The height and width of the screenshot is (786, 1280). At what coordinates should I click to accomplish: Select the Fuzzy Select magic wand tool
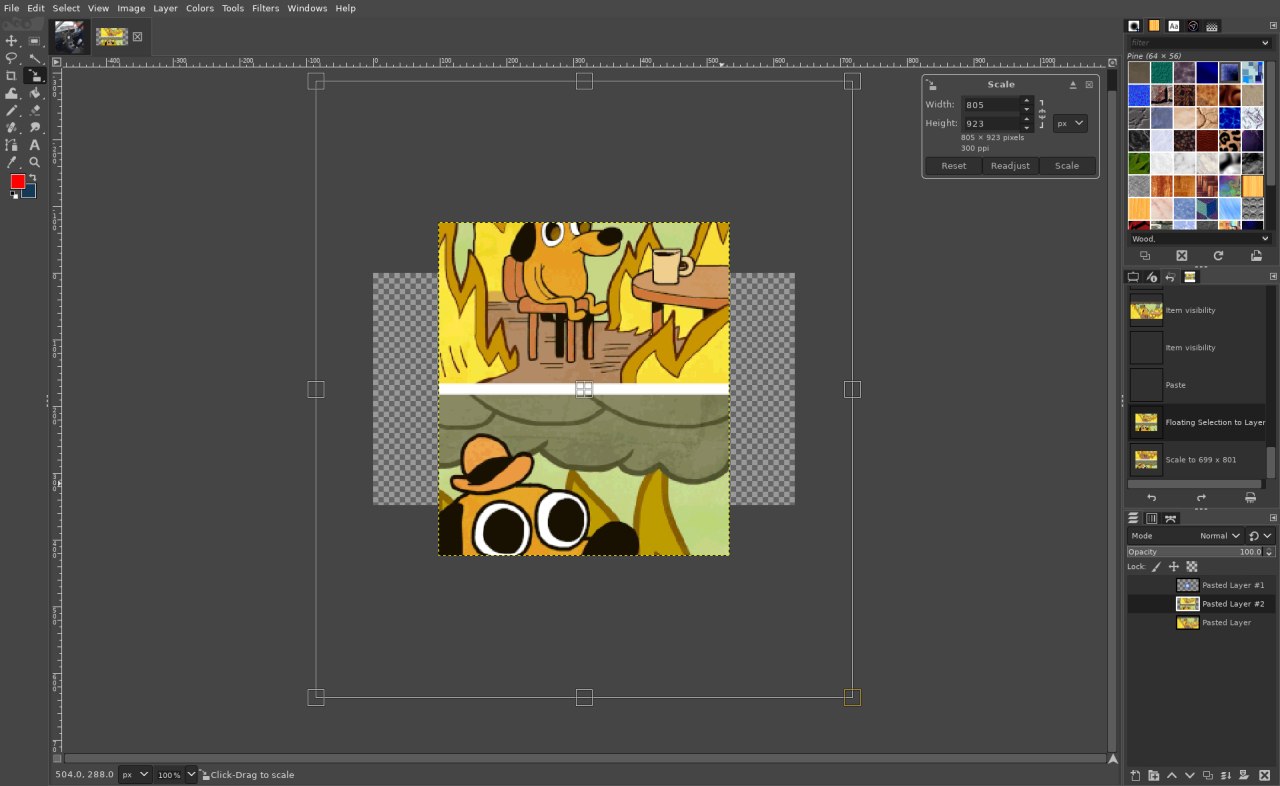tap(34, 58)
